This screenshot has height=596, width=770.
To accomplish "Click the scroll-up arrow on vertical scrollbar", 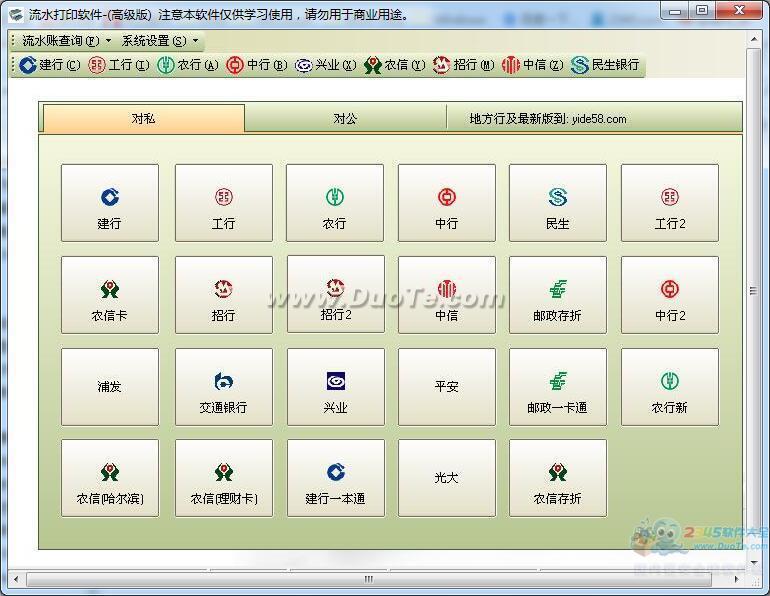I will point(754,39).
